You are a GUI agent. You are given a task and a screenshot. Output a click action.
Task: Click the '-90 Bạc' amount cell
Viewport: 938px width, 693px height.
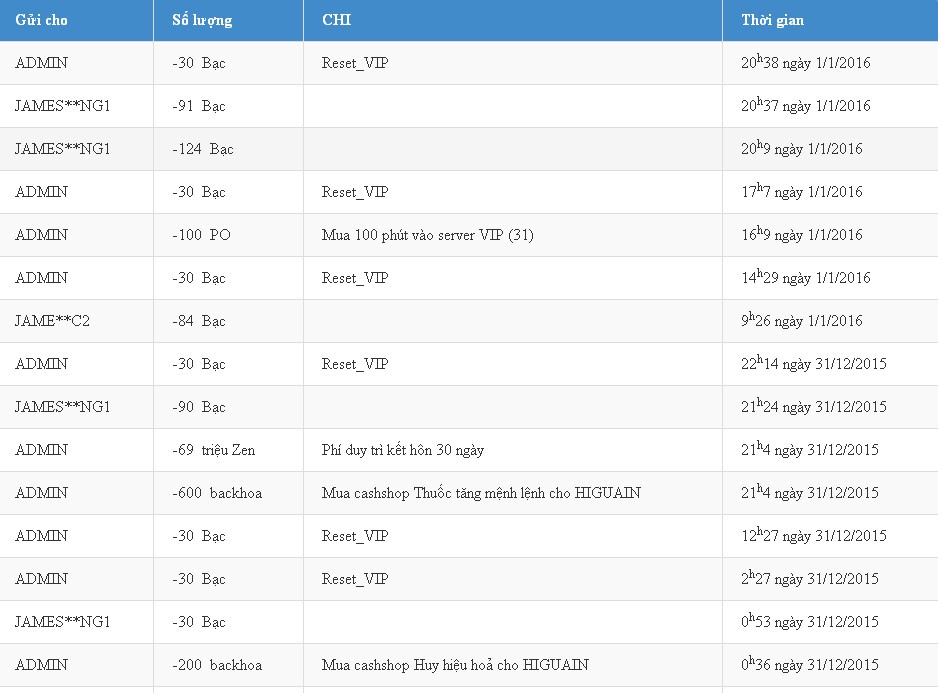click(x=229, y=407)
